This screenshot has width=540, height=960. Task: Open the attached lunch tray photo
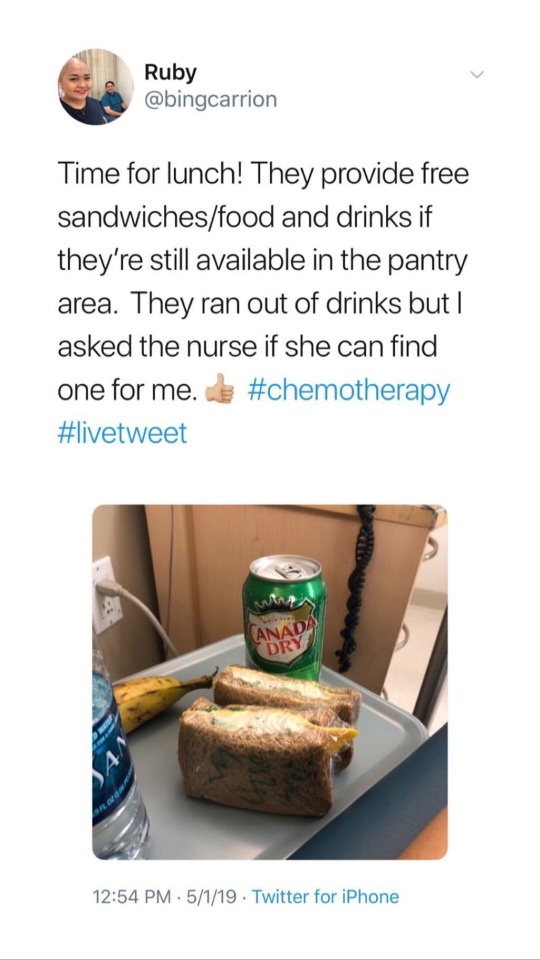point(270,682)
